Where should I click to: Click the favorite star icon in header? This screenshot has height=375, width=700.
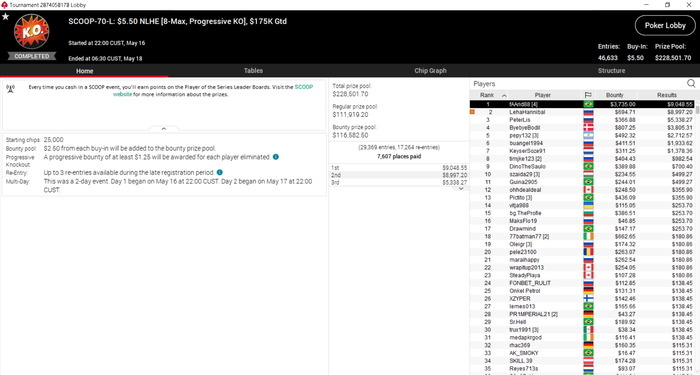point(5,17)
